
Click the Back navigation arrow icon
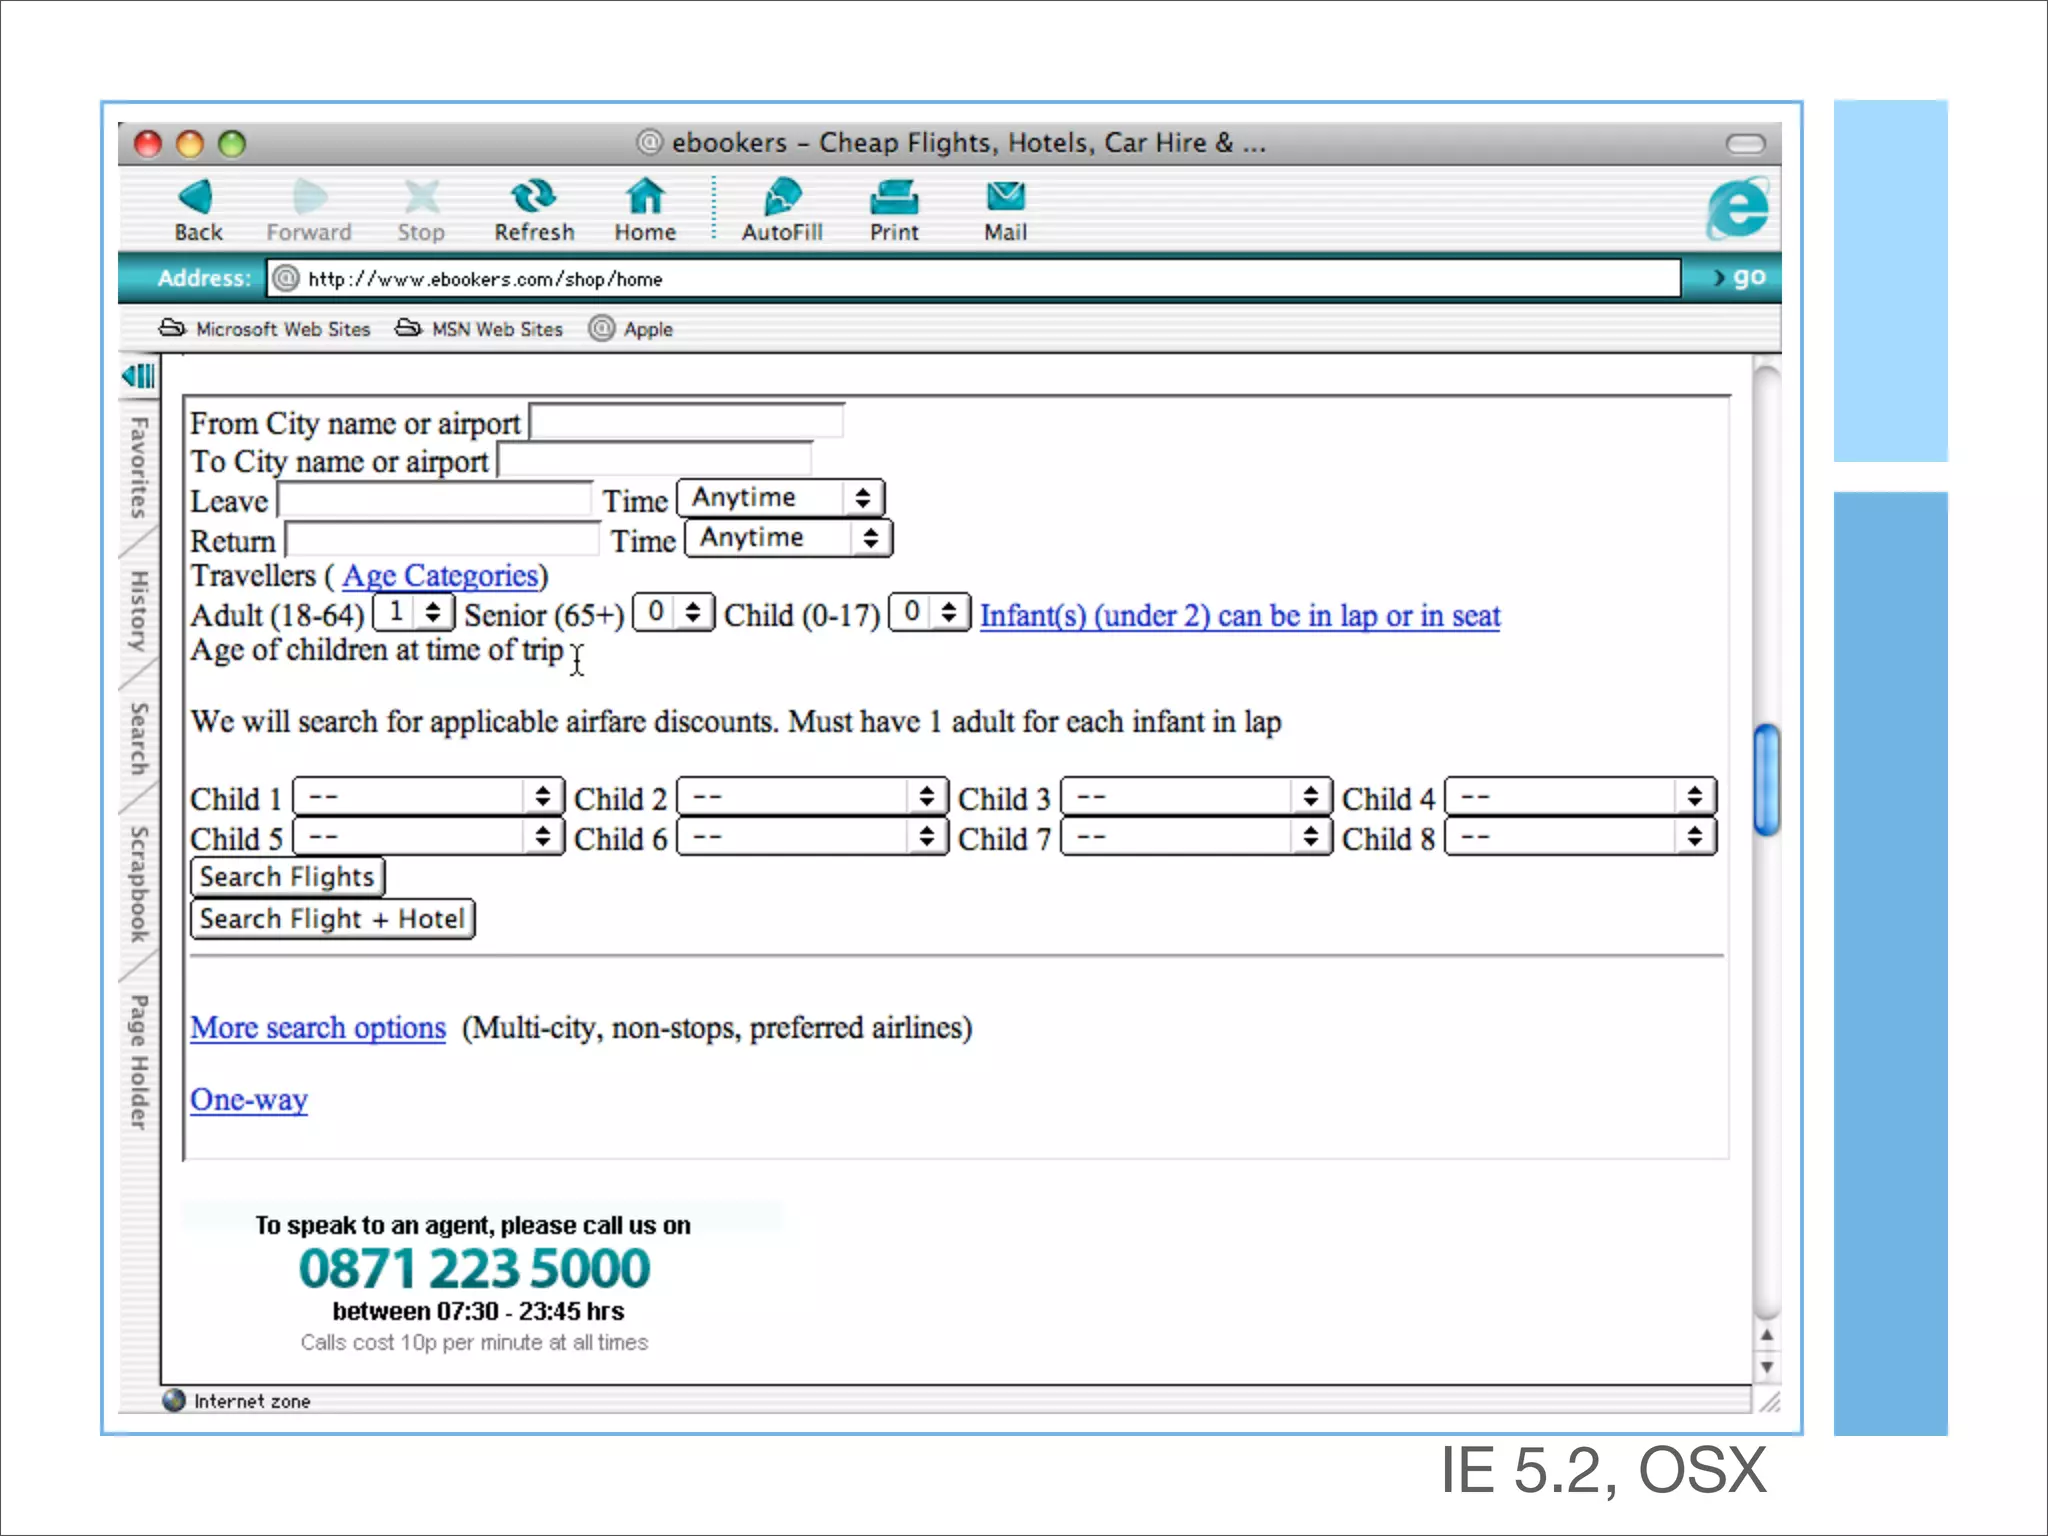click(196, 198)
